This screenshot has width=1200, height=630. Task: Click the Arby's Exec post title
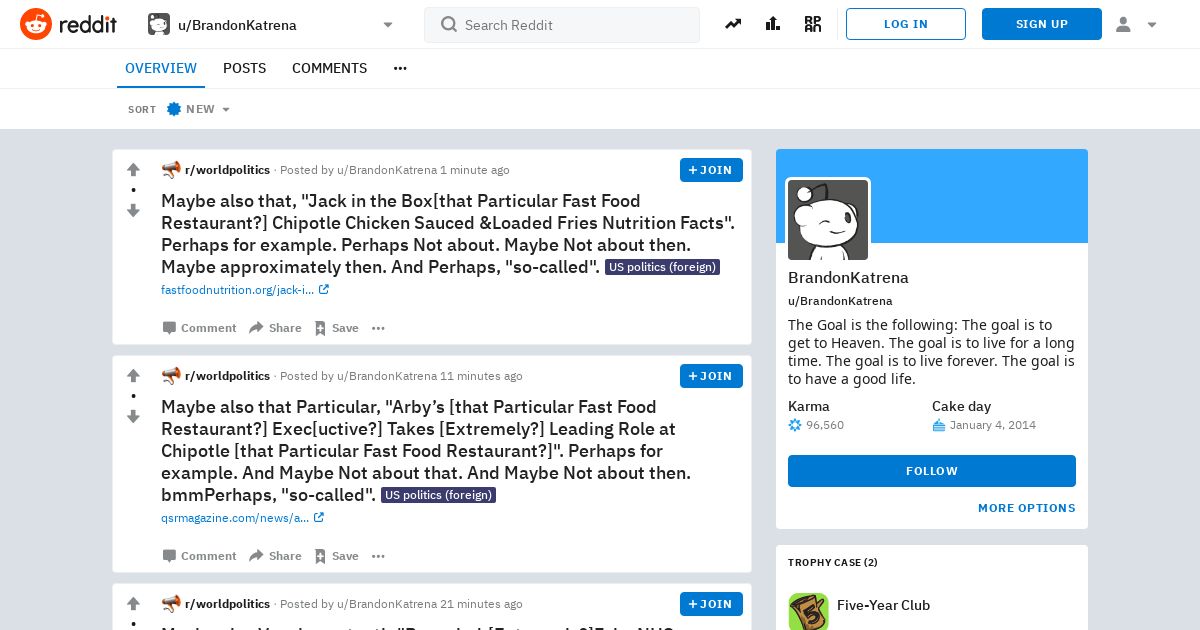click(x=426, y=450)
